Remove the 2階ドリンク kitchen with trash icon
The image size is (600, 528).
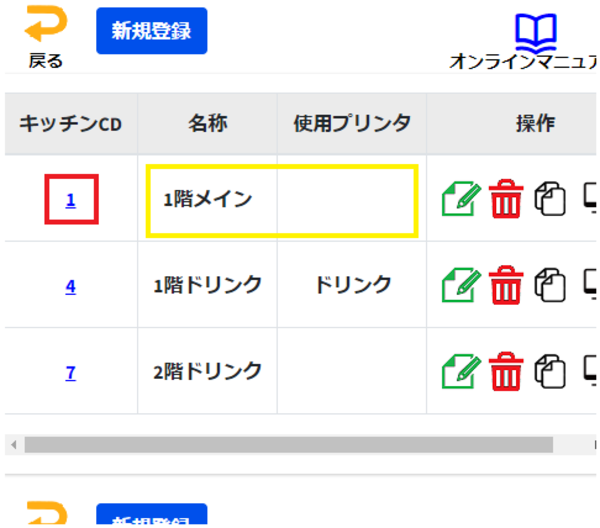tap(506, 372)
